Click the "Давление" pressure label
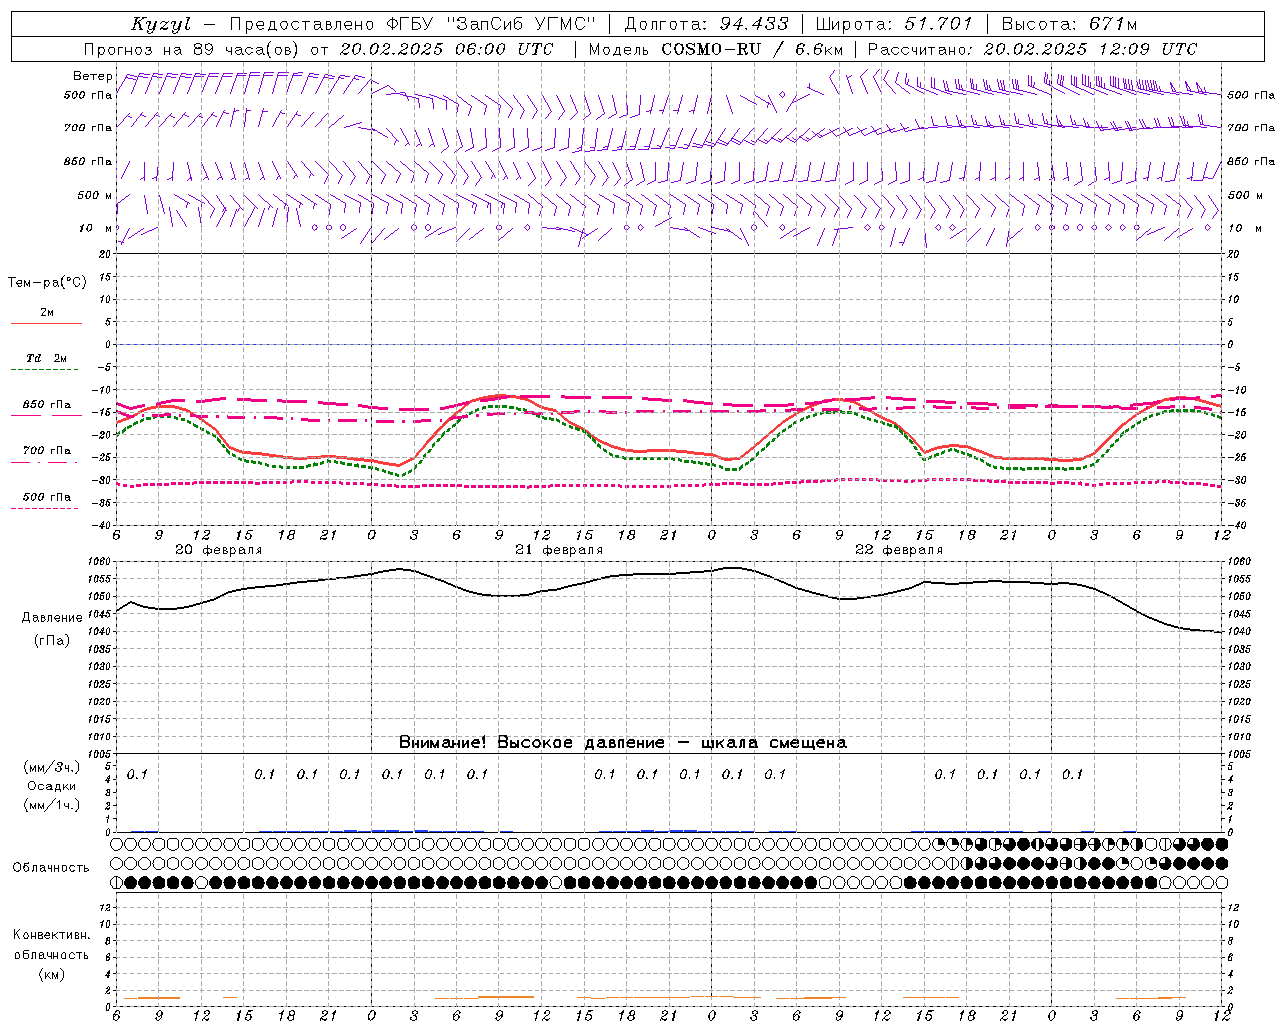The image size is (1280, 1024). click(x=52, y=618)
